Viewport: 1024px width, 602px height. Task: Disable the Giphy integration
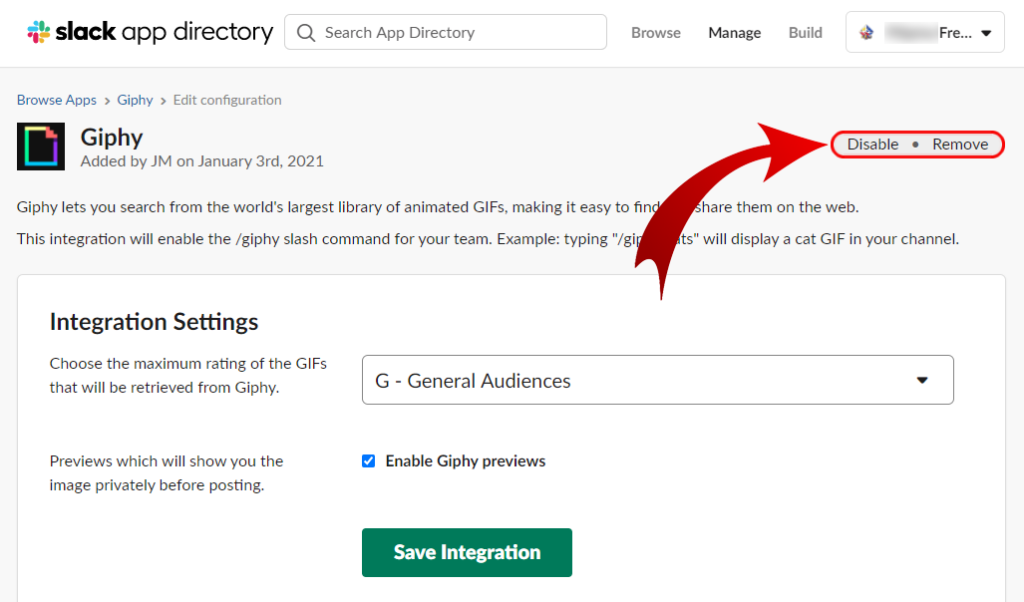(872, 143)
